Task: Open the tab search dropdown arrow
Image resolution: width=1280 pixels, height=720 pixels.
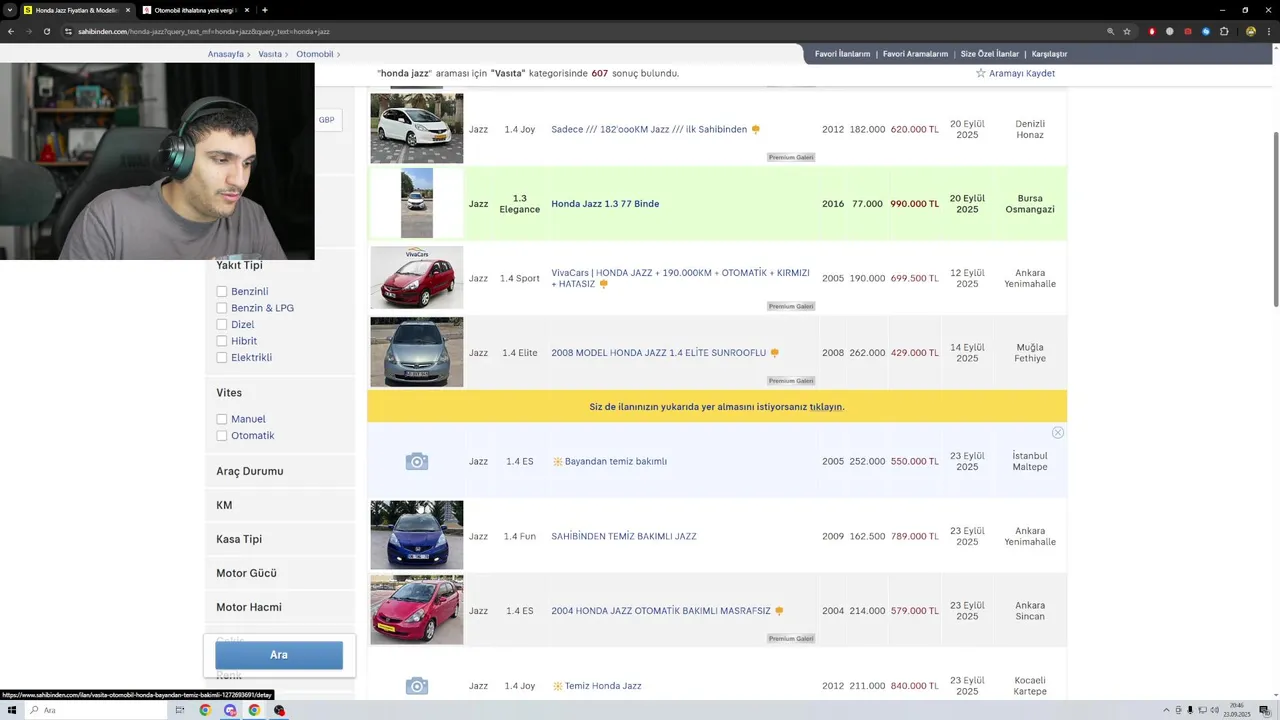Action: pos(10,10)
